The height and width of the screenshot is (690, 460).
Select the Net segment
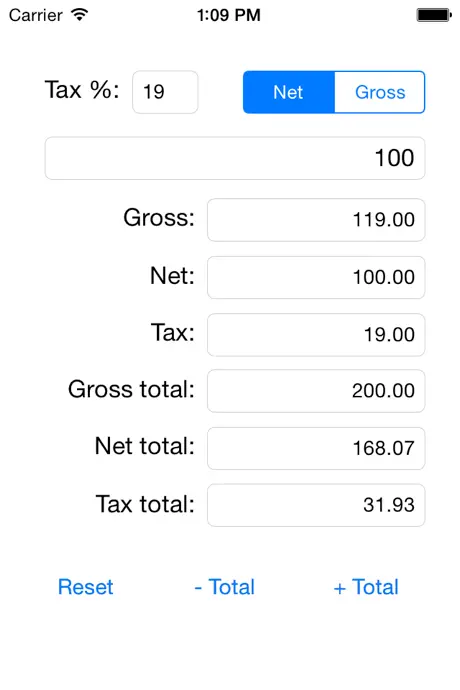289,92
